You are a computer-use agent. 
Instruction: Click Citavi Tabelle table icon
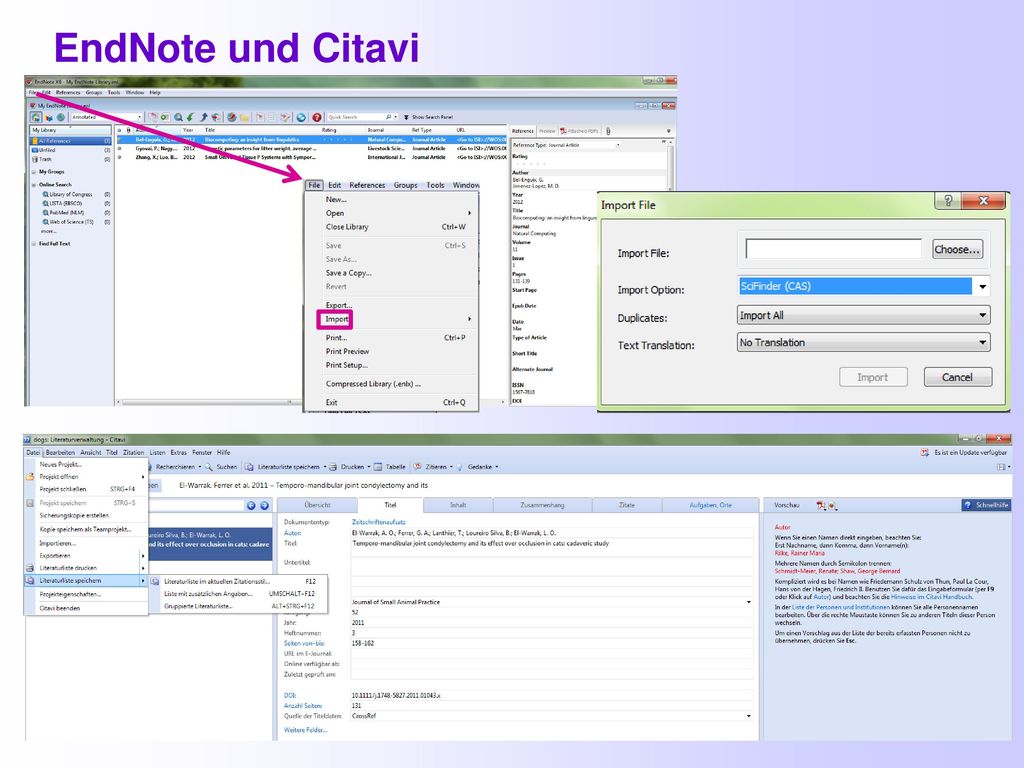click(x=377, y=467)
